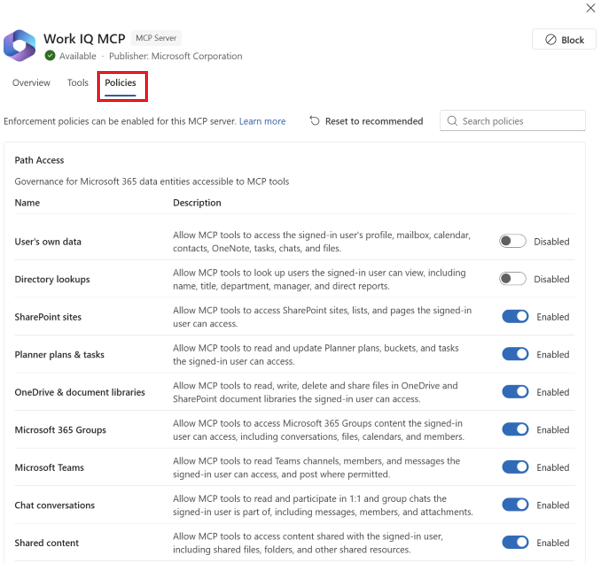This screenshot has height=563, width=601.
Task: Click the Name column header
Action: click(27, 203)
